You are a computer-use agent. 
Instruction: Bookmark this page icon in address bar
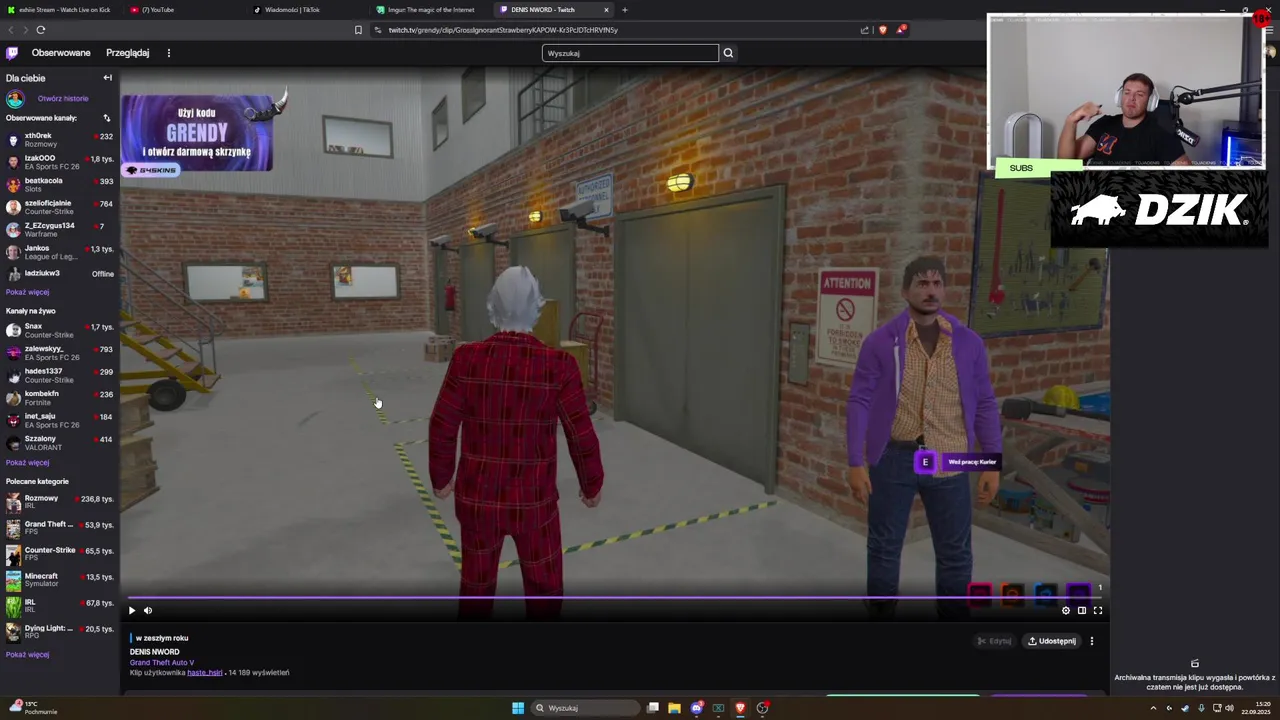[x=358, y=30]
